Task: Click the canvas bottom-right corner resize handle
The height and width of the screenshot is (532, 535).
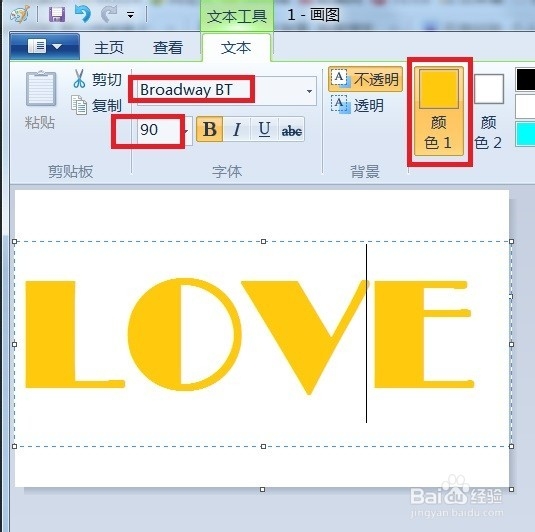Action: [x=511, y=489]
